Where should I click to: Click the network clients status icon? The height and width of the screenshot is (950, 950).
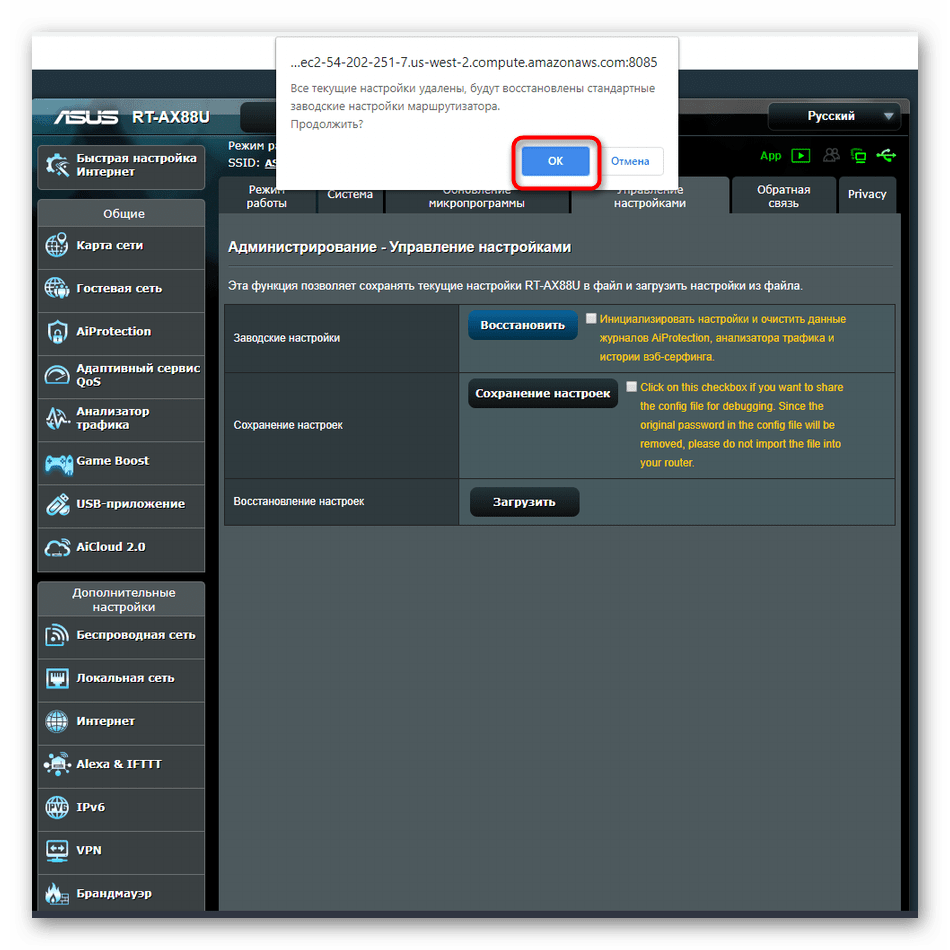coord(859,156)
